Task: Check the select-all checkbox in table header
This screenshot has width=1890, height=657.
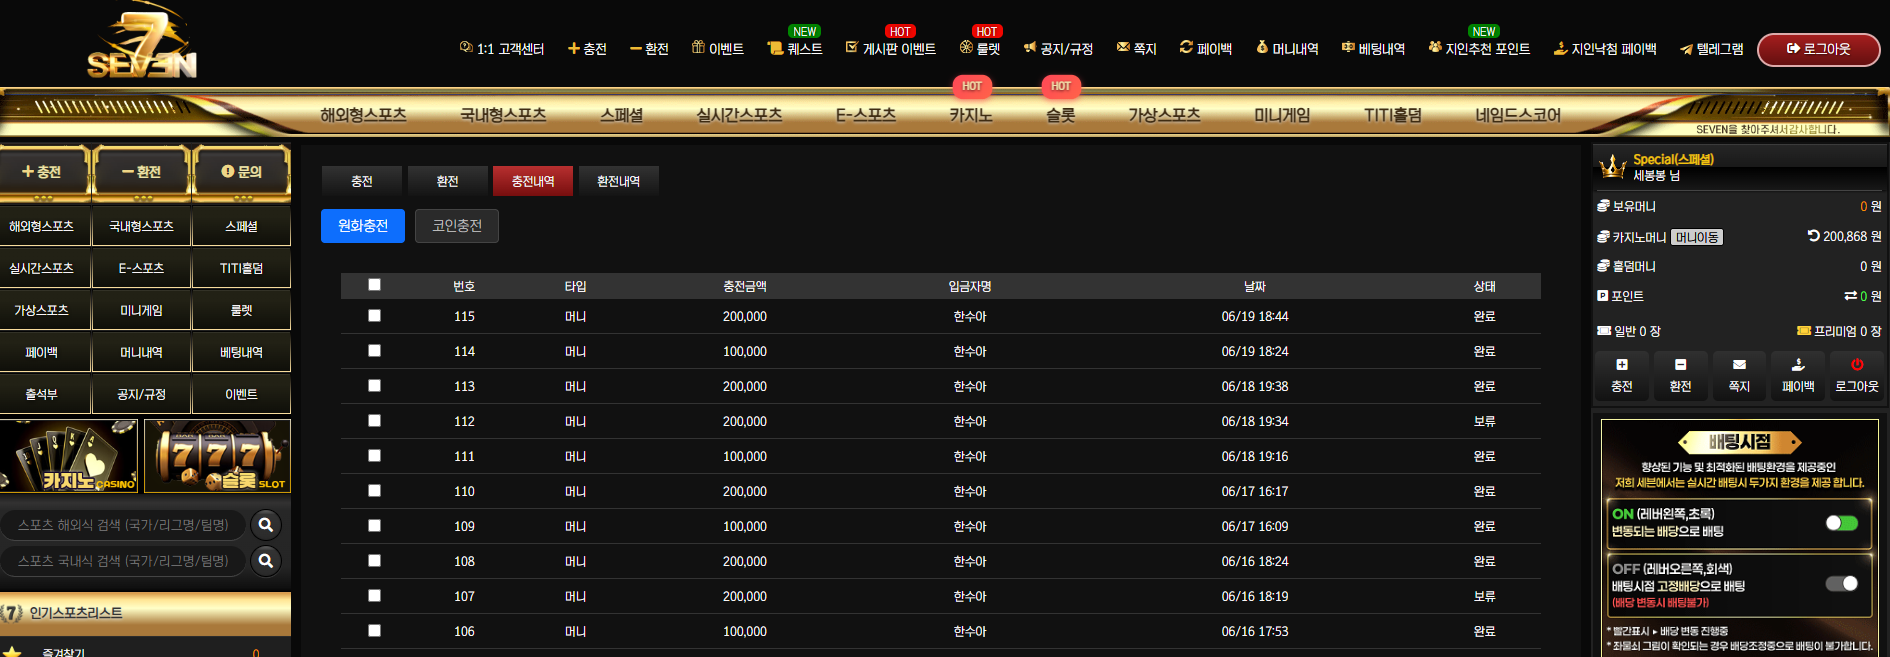Action: point(374,285)
